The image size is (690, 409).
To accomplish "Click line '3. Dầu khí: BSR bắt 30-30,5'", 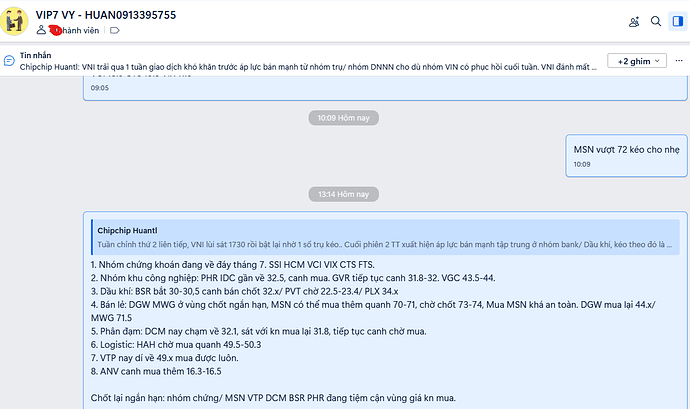I will tap(244, 291).
